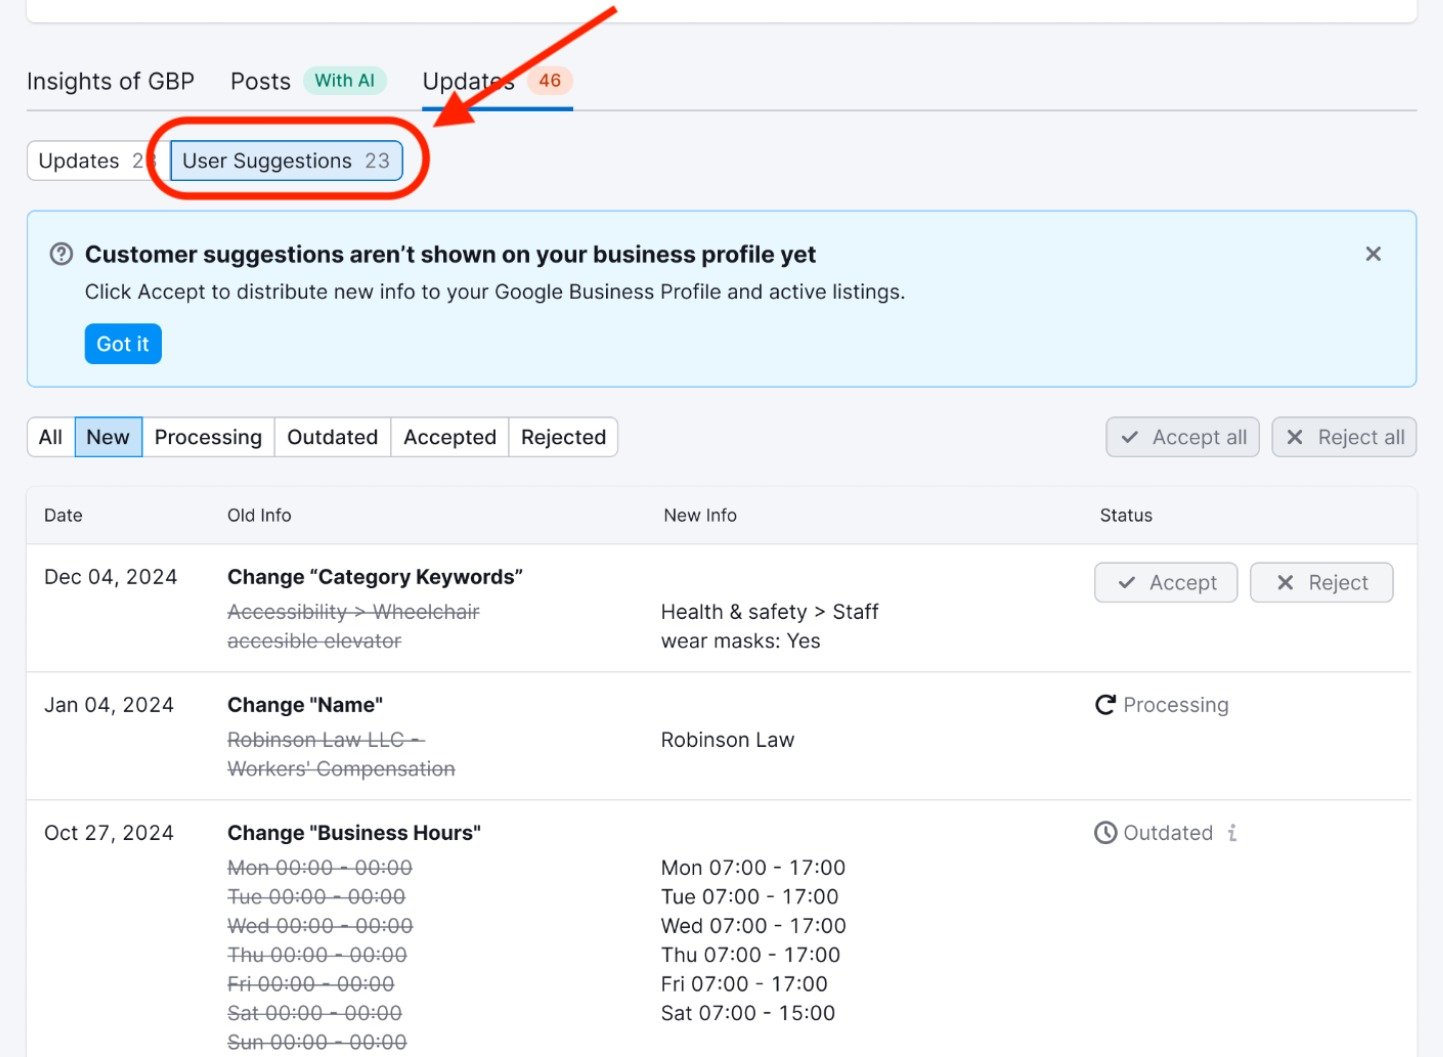Select the Outdated filter chip

(x=332, y=437)
